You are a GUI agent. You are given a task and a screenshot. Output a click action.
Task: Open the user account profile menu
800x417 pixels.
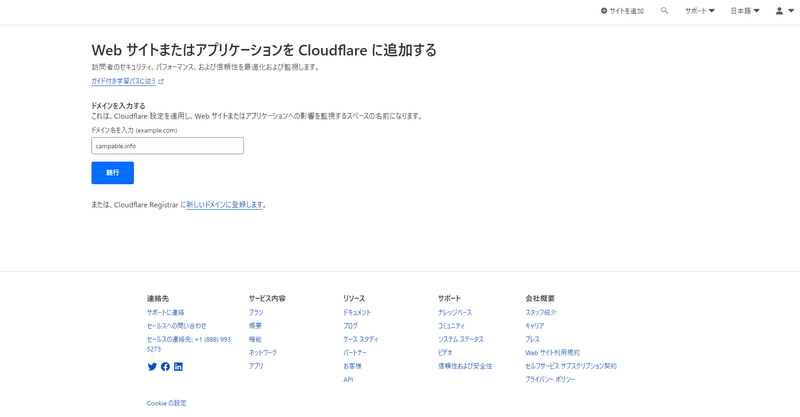[785, 11]
